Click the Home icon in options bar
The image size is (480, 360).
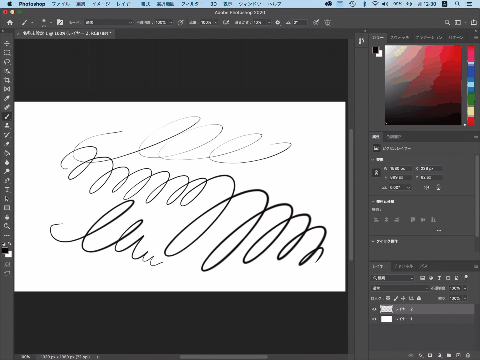pos(10,22)
